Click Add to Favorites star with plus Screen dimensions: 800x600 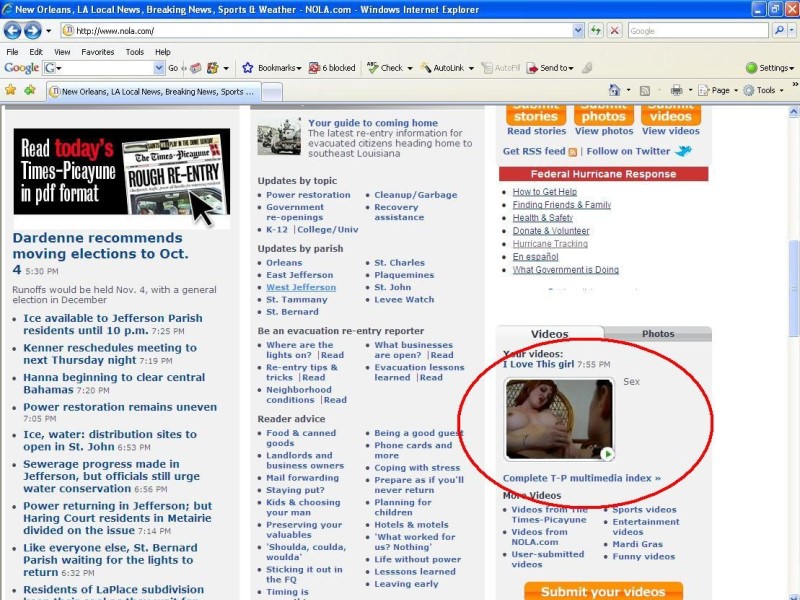30,90
